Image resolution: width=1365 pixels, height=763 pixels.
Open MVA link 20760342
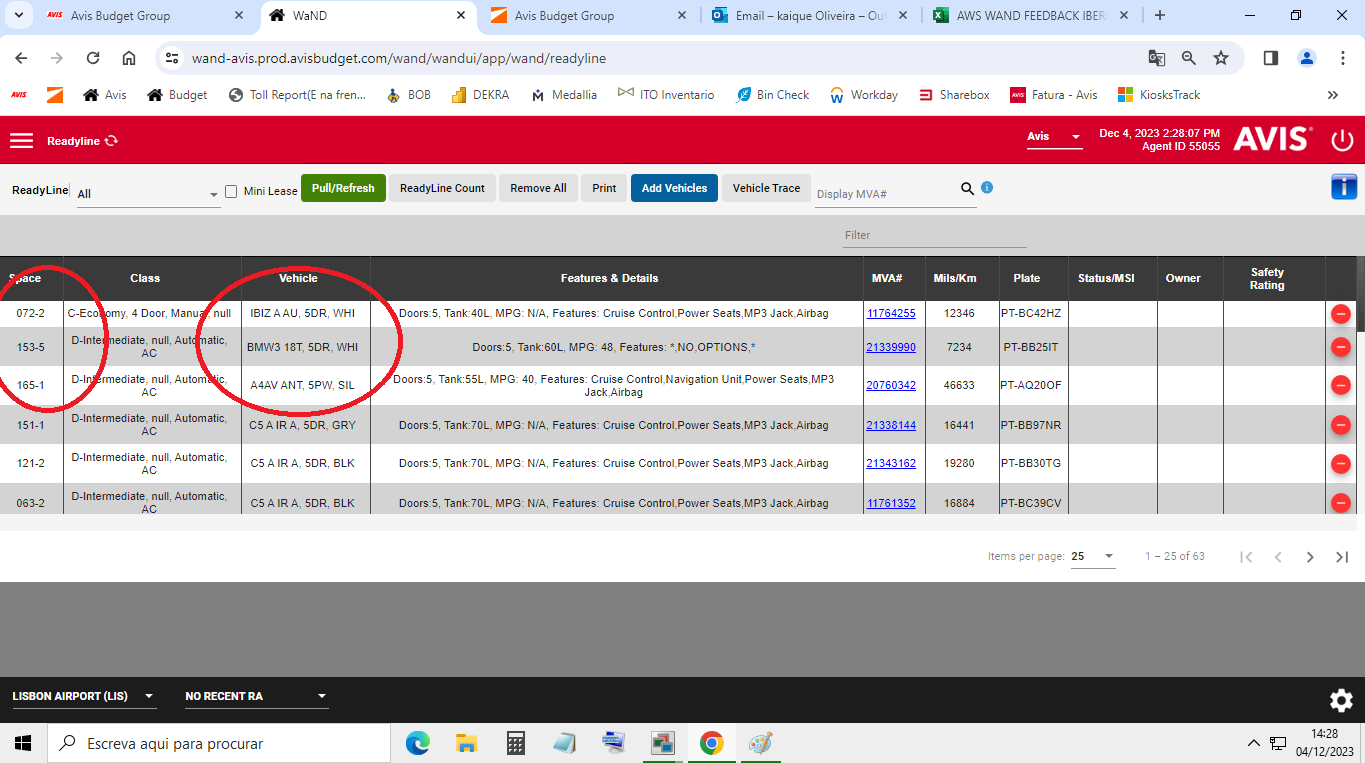pyautogui.click(x=891, y=385)
